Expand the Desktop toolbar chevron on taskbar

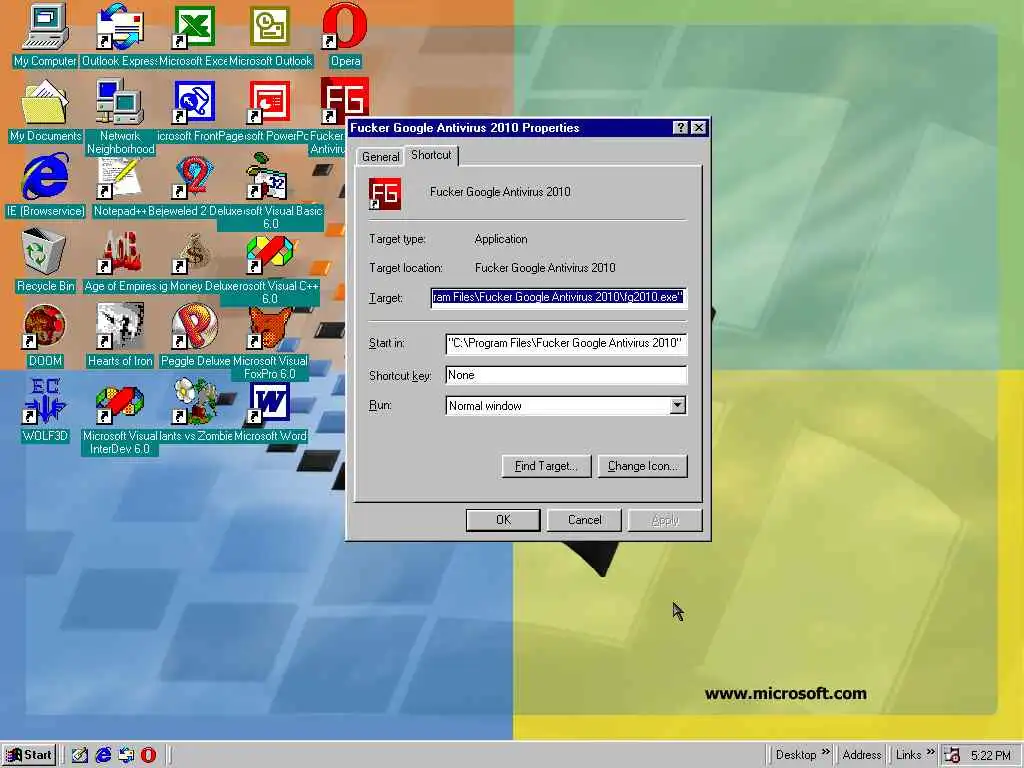(x=825, y=752)
